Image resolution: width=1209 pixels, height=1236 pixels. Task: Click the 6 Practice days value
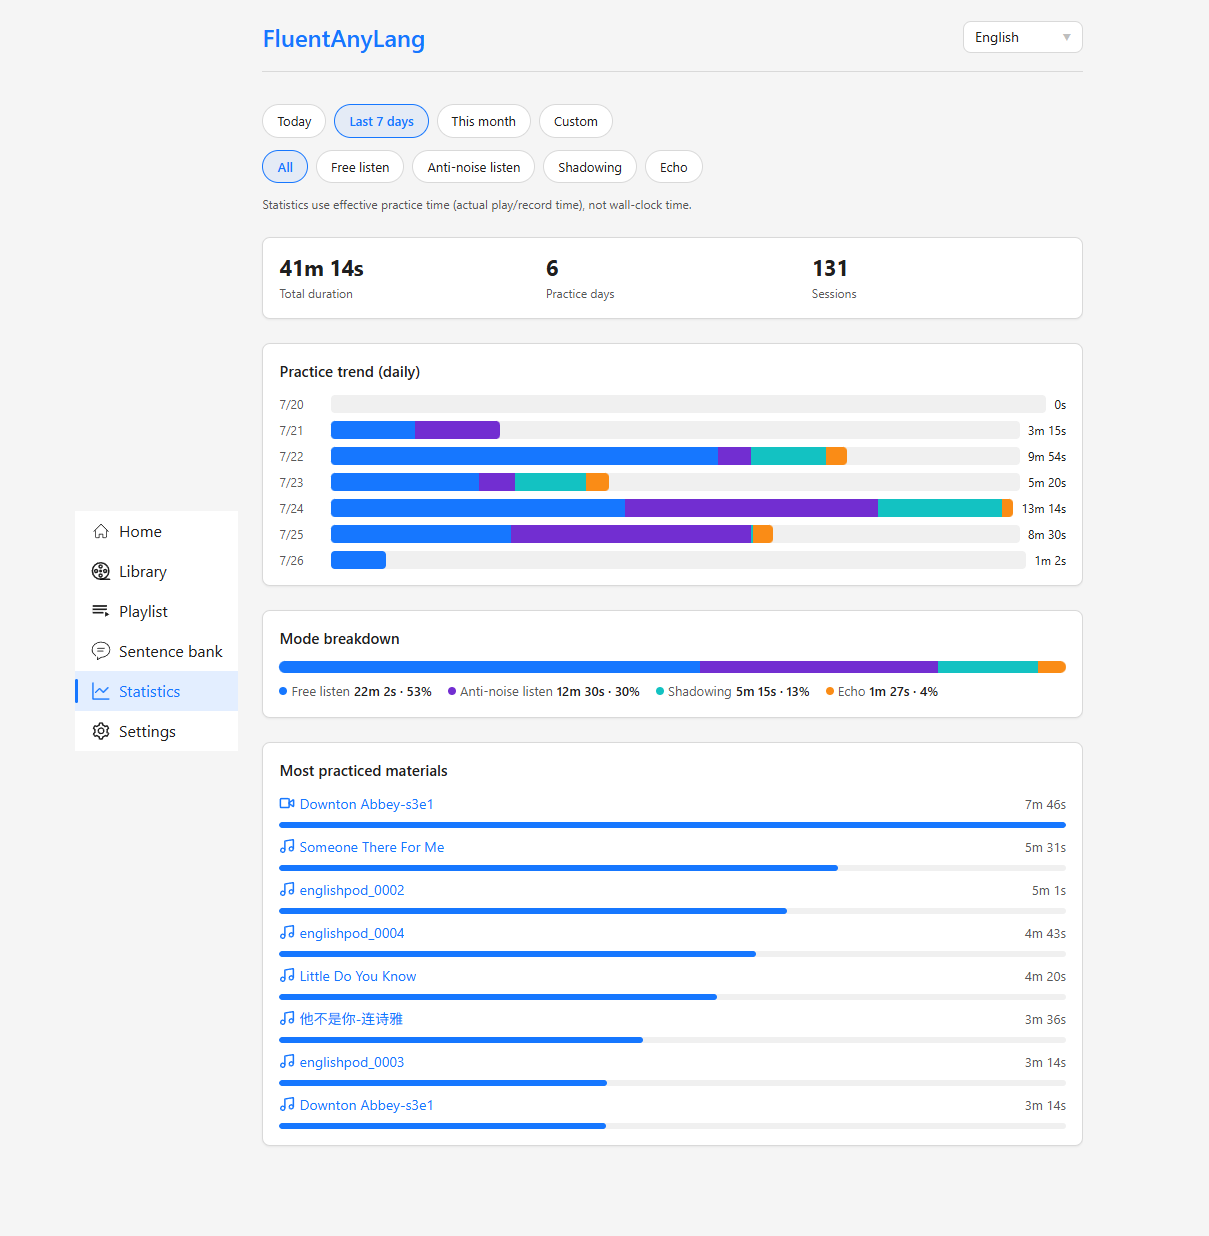point(552,268)
